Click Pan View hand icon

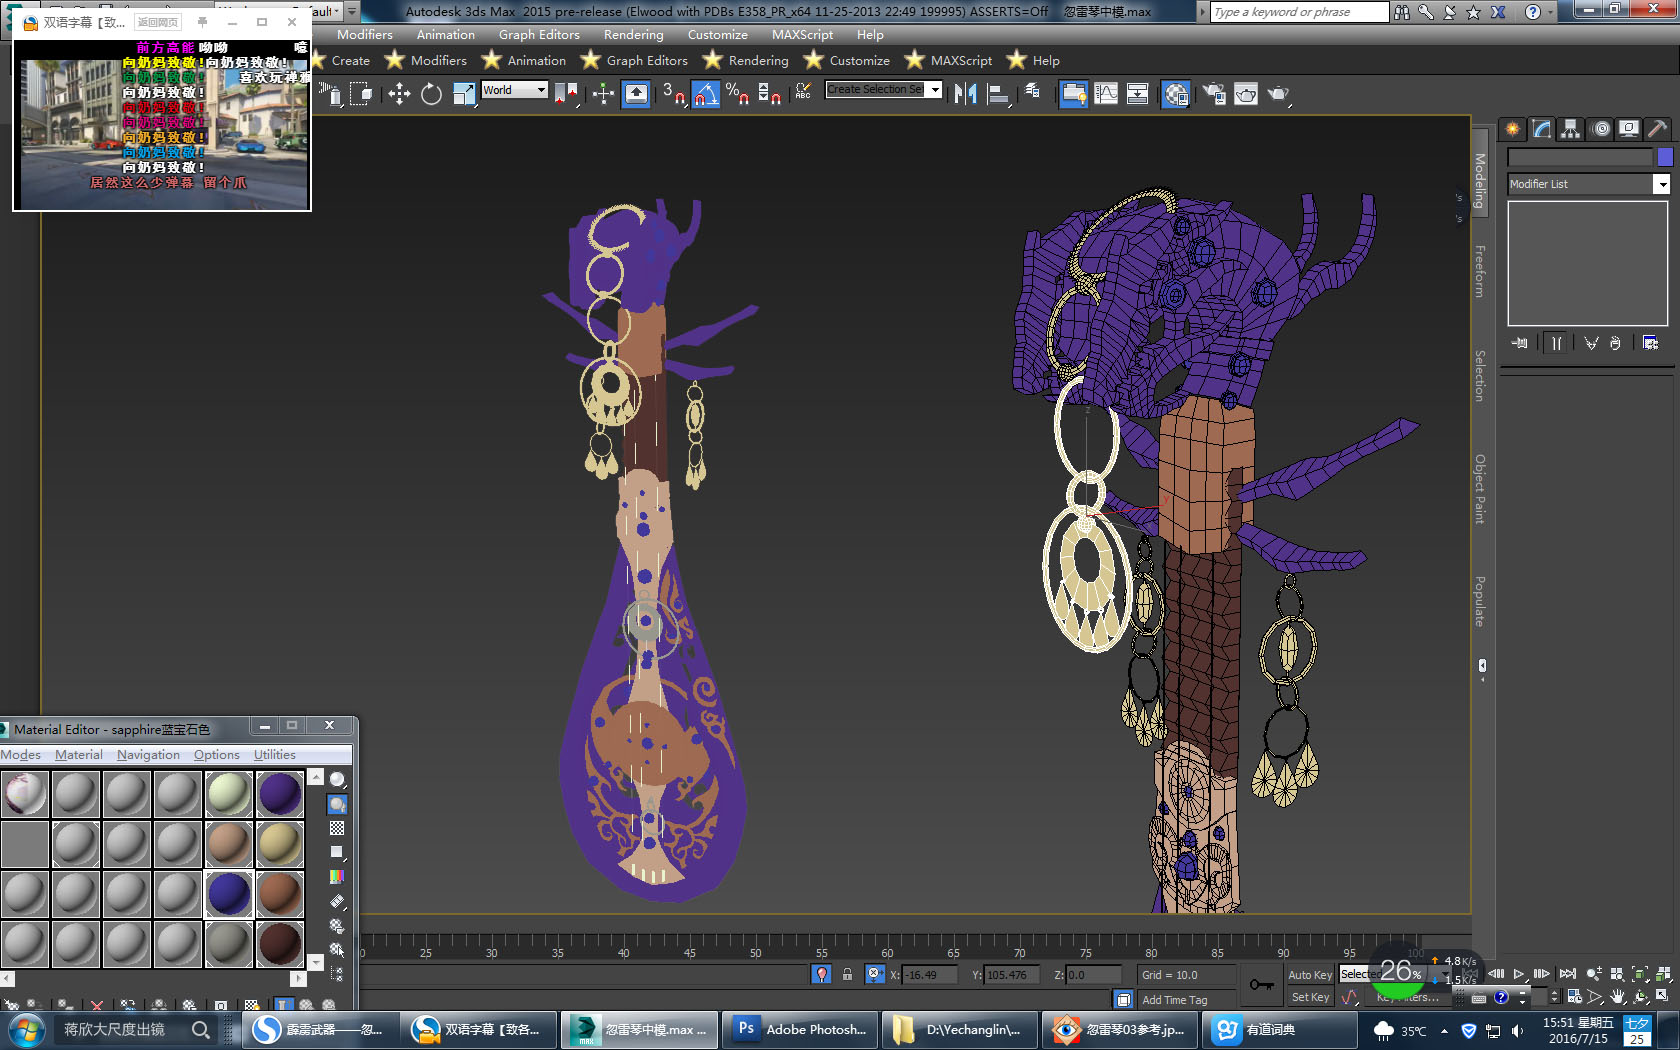[x=1617, y=997]
